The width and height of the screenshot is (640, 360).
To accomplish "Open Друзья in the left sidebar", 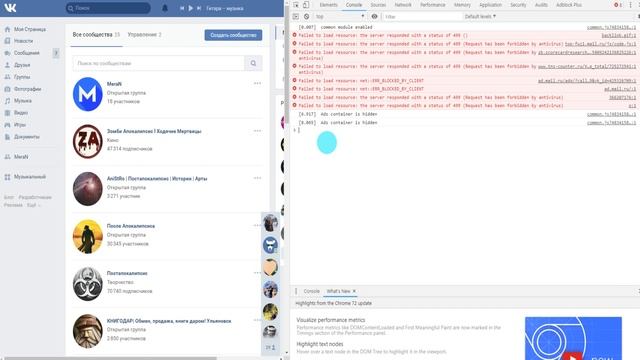I will 22,65.
